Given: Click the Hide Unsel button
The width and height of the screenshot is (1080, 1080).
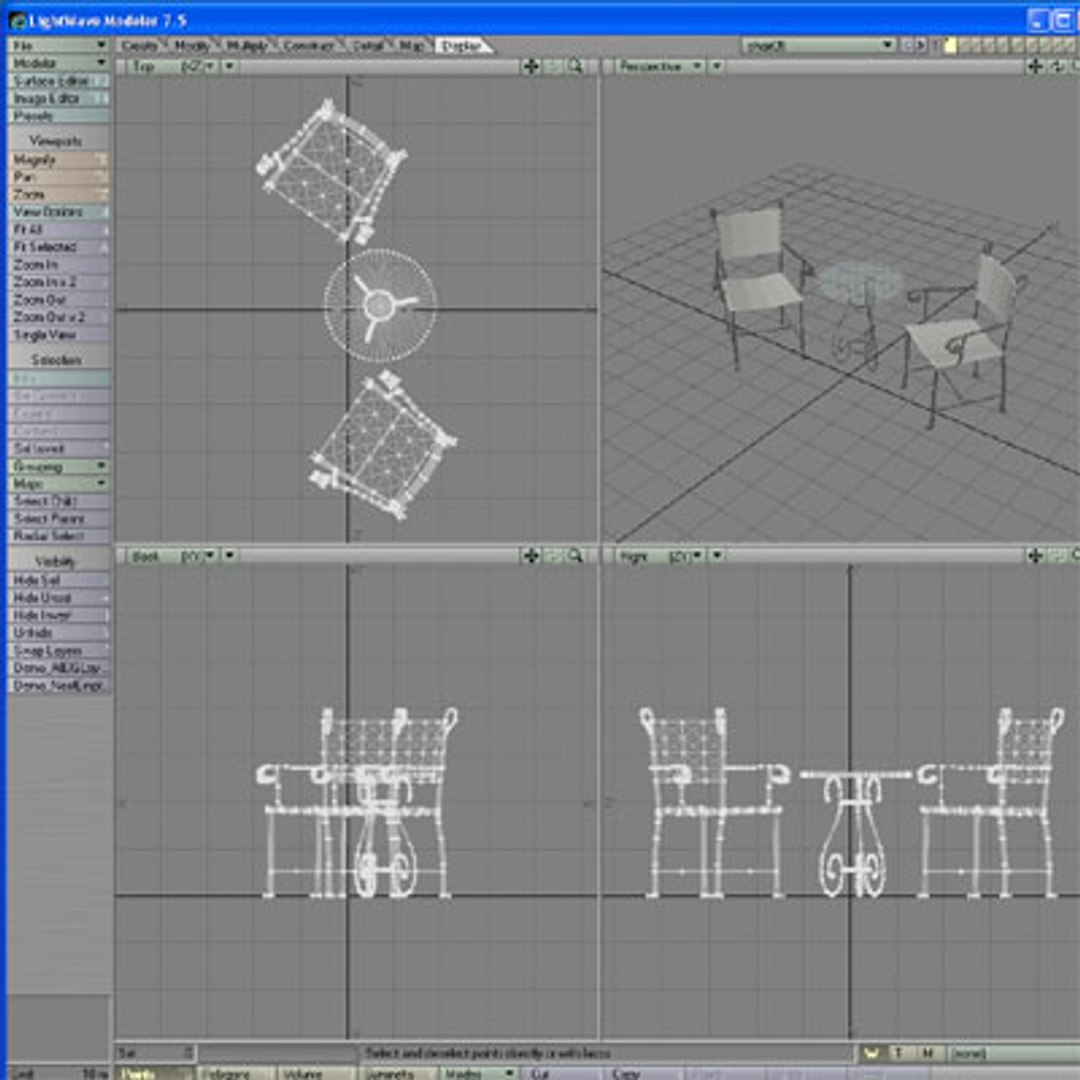Looking at the screenshot, I should click(59, 597).
